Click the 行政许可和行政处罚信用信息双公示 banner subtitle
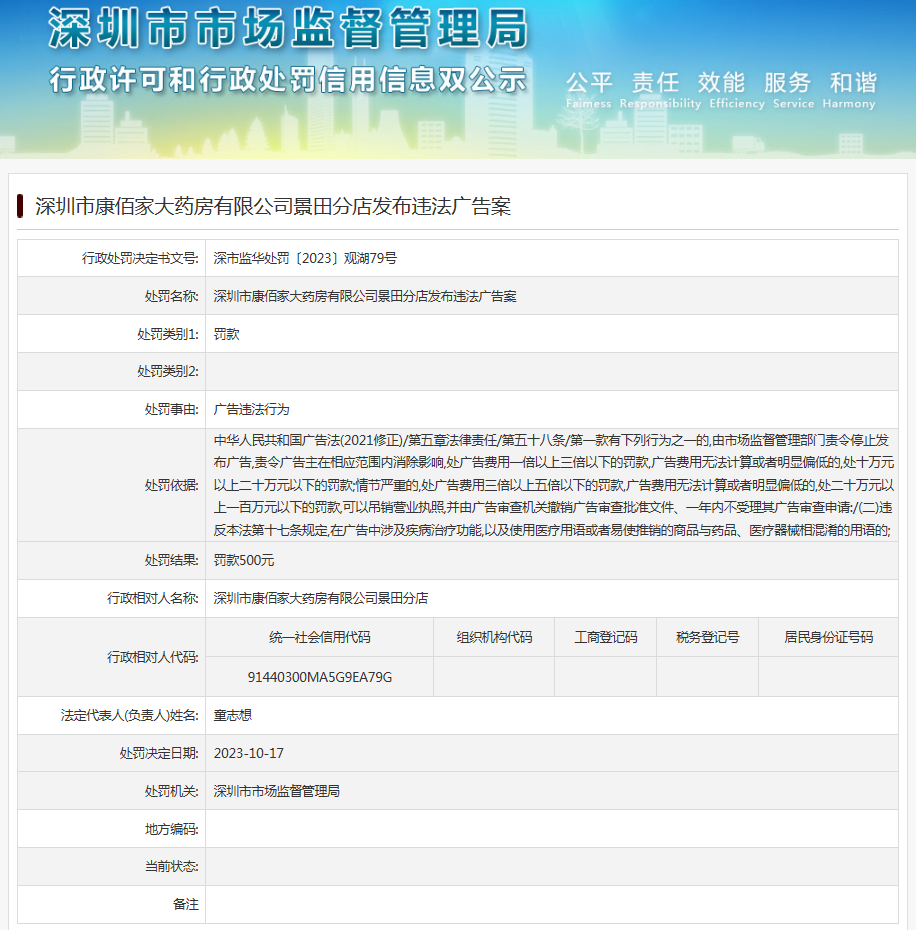This screenshot has height=930, width=916. 288,79
